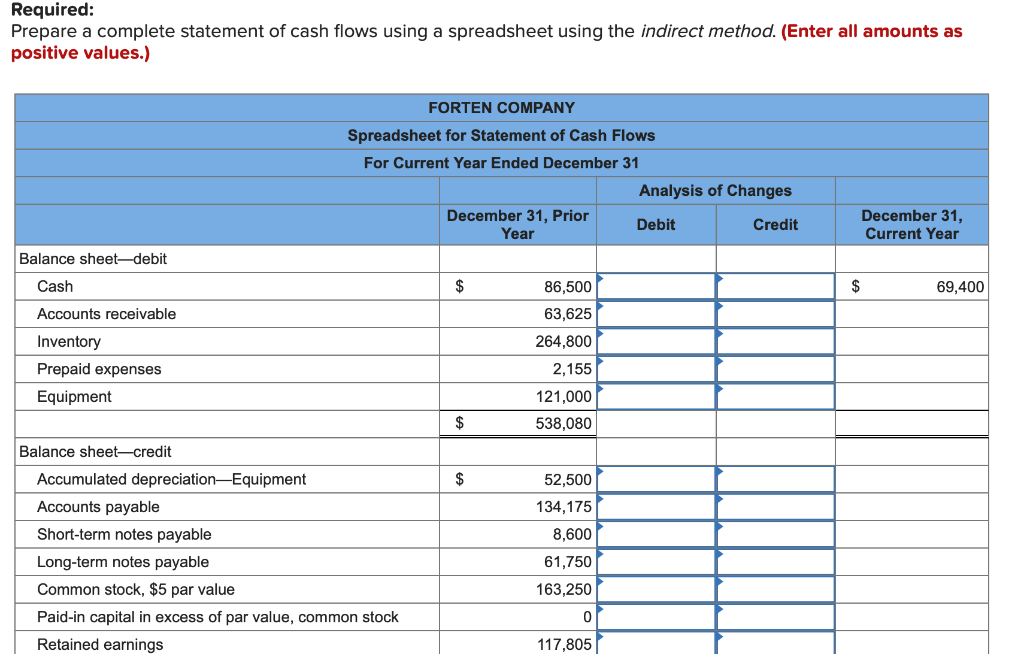
Task: Click the Debit cell for Prepaid expenses
Action: point(656,369)
